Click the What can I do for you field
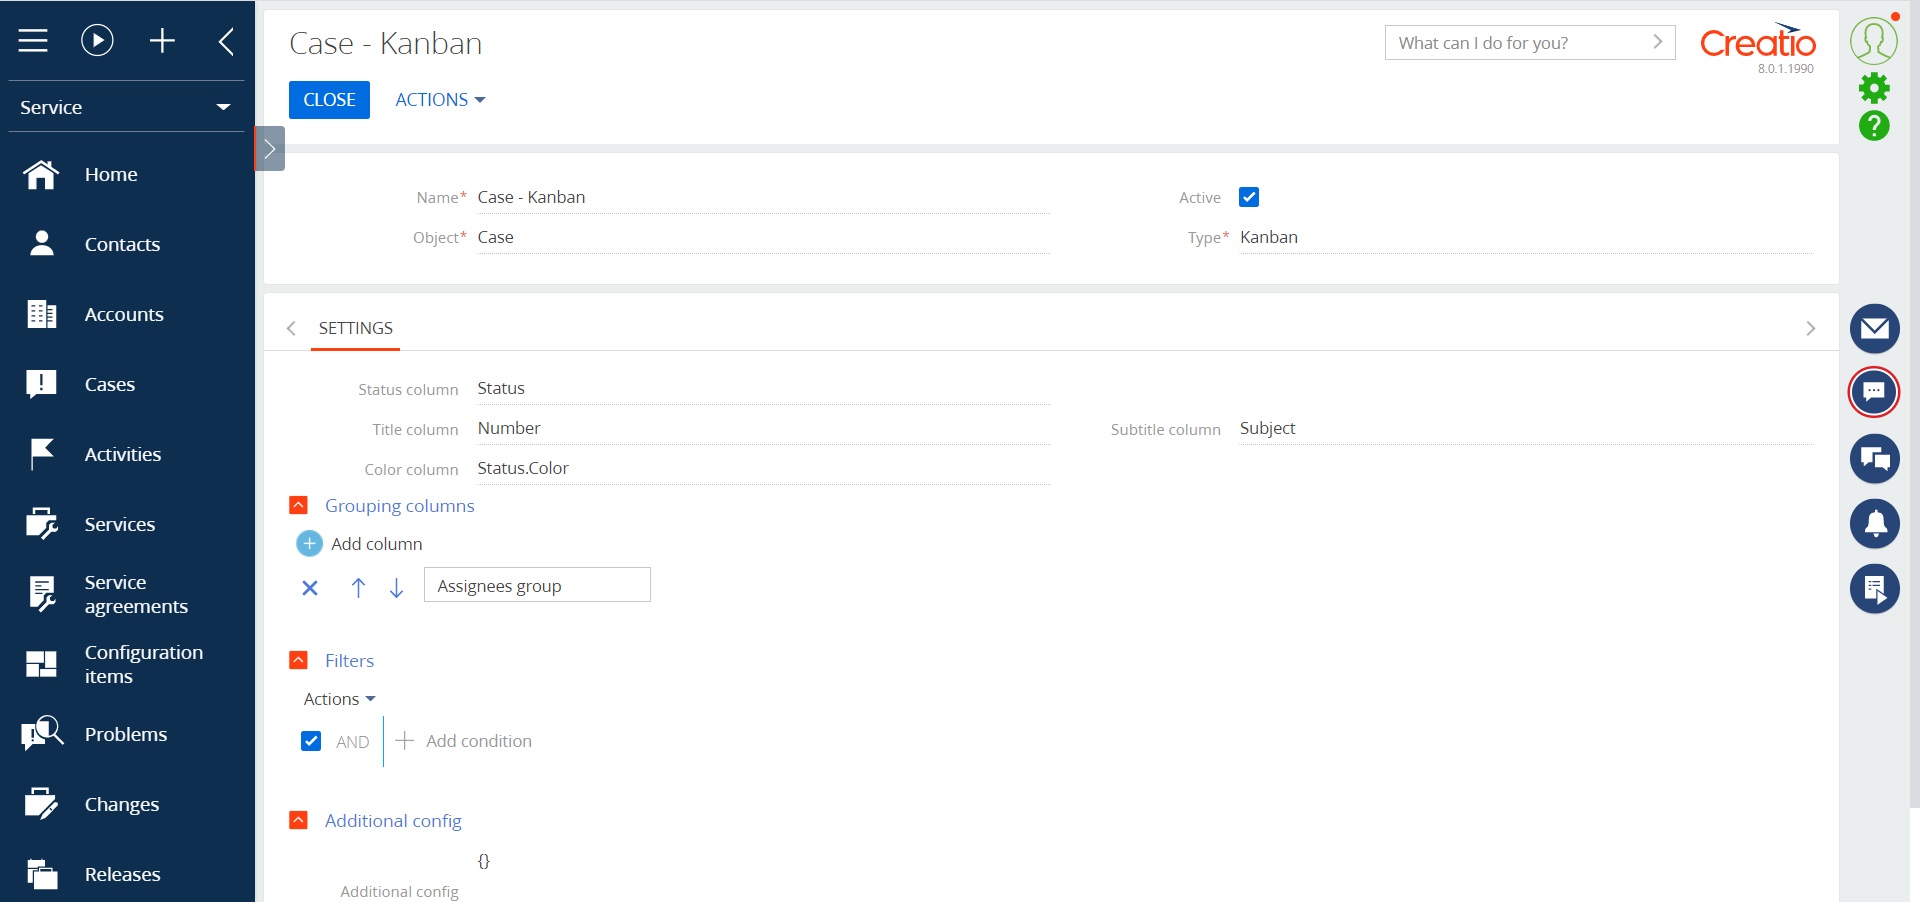The image size is (1920, 902). (x=1510, y=43)
